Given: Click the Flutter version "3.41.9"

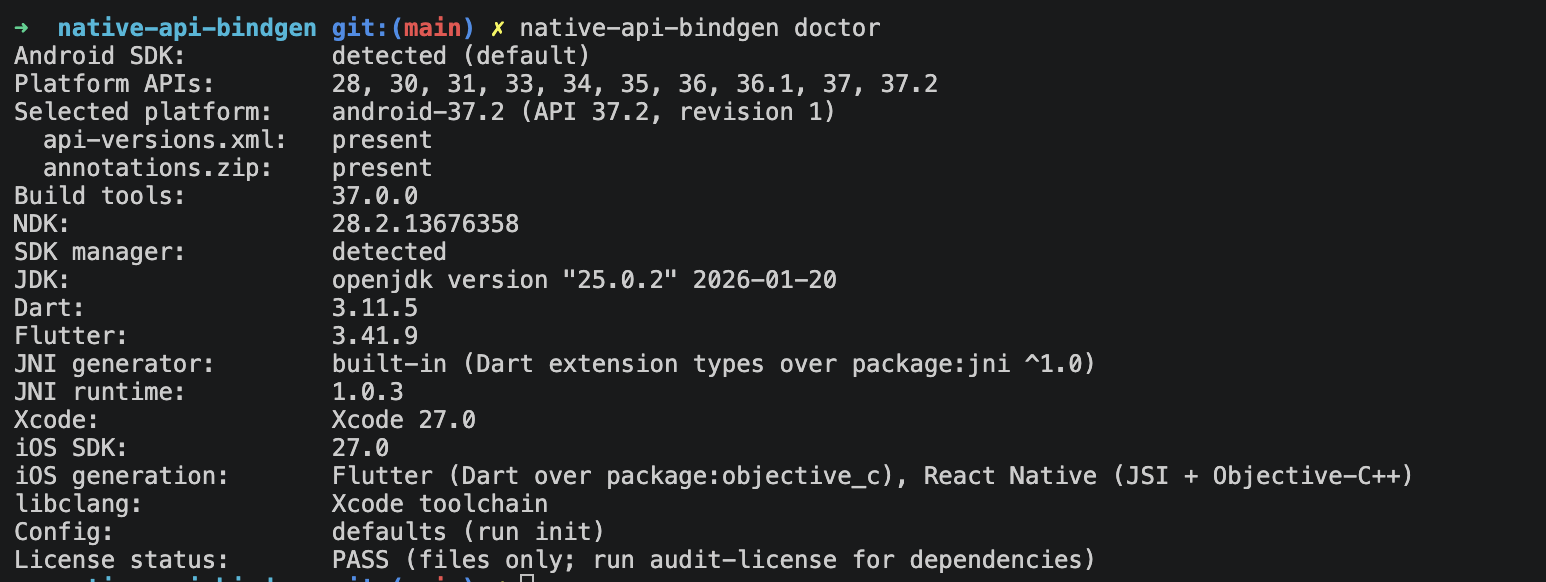Looking at the screenshot, I should click(375, 336).
